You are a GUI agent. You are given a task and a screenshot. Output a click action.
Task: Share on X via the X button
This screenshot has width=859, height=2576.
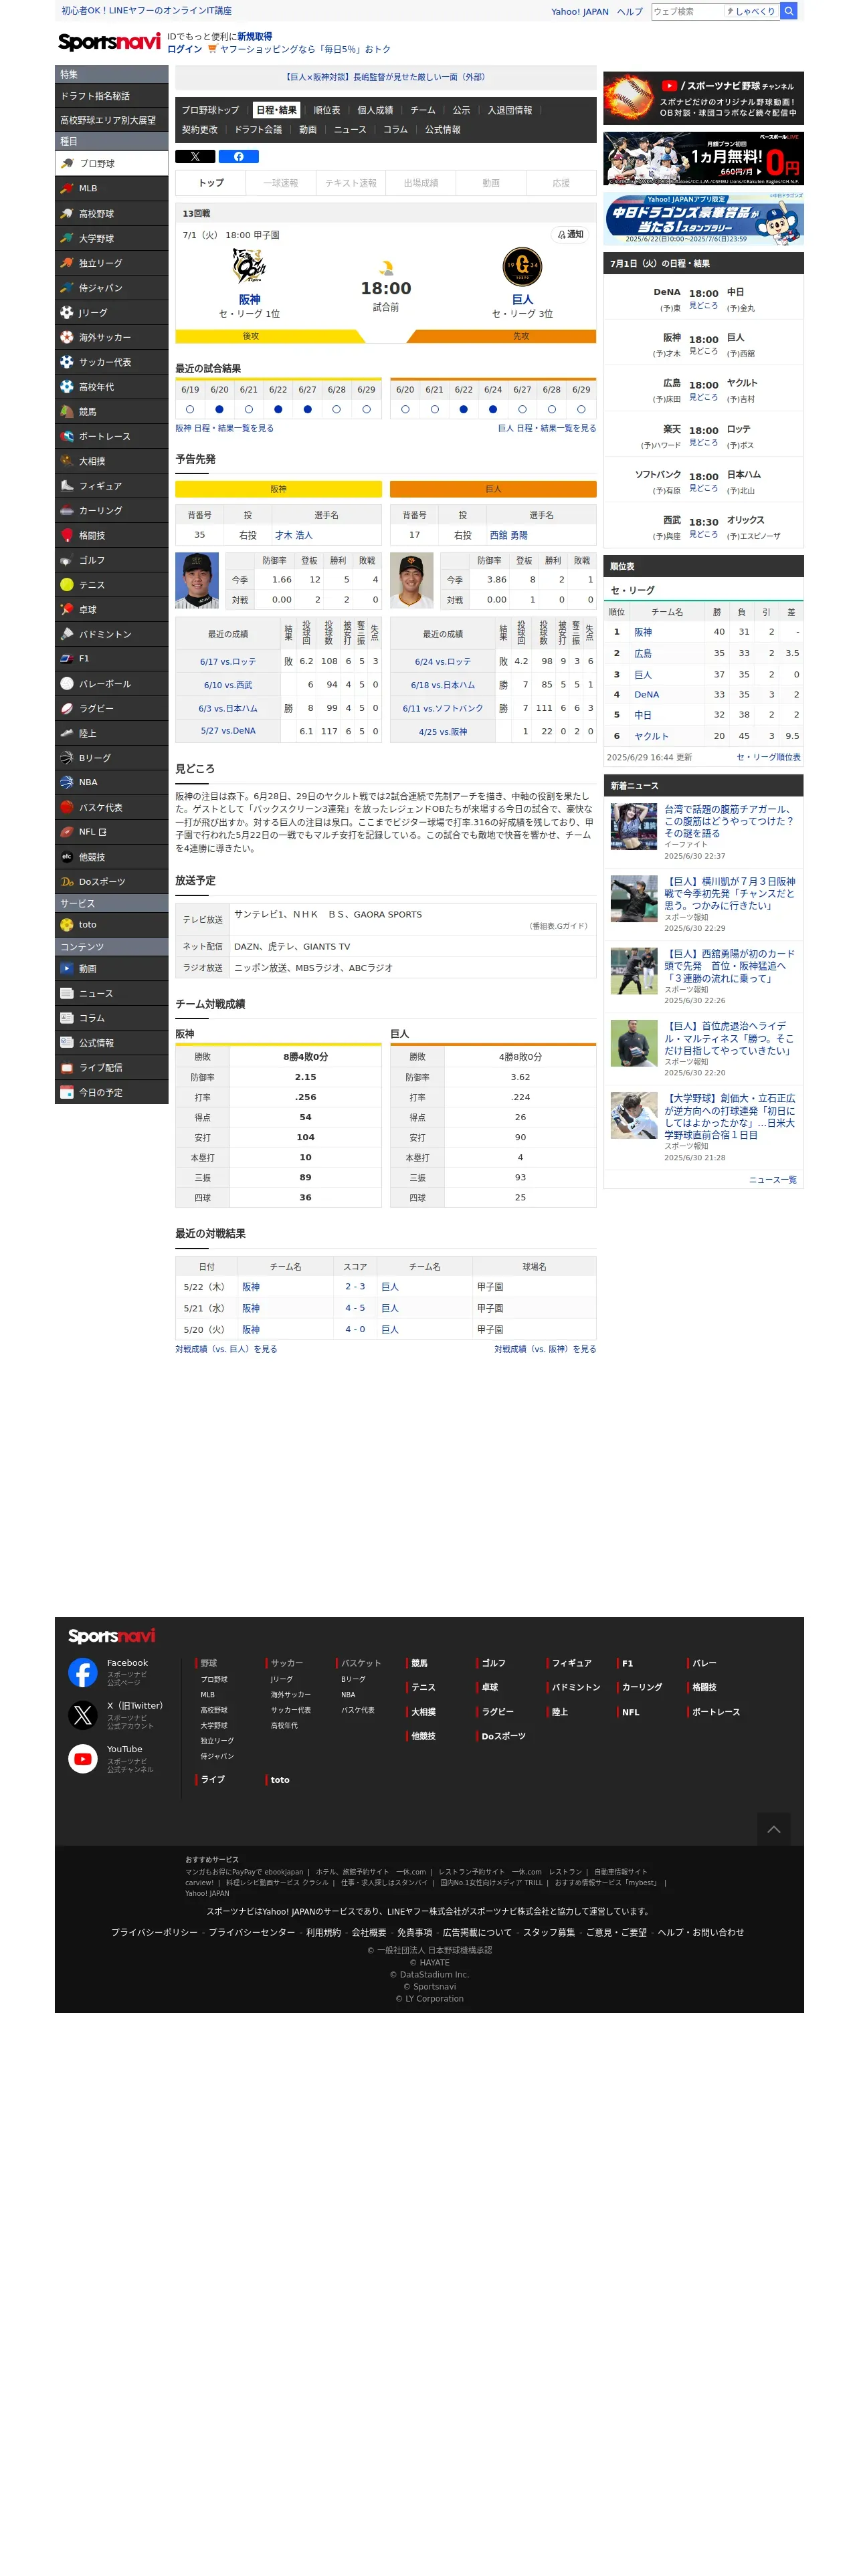pos(195,157)
